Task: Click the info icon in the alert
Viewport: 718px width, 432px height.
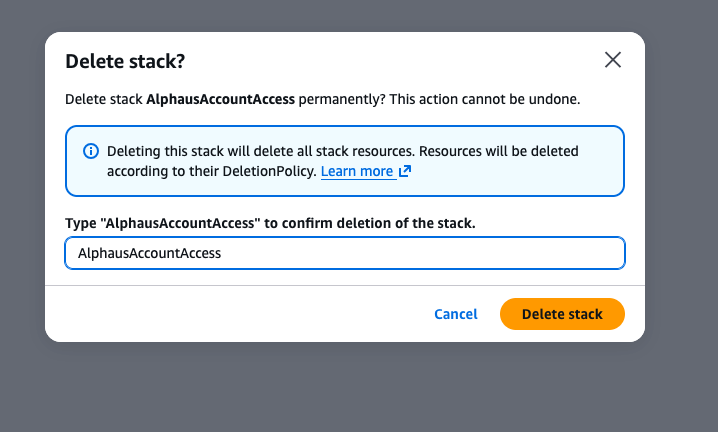Action: pyautogui.click(x=91, y=151)
